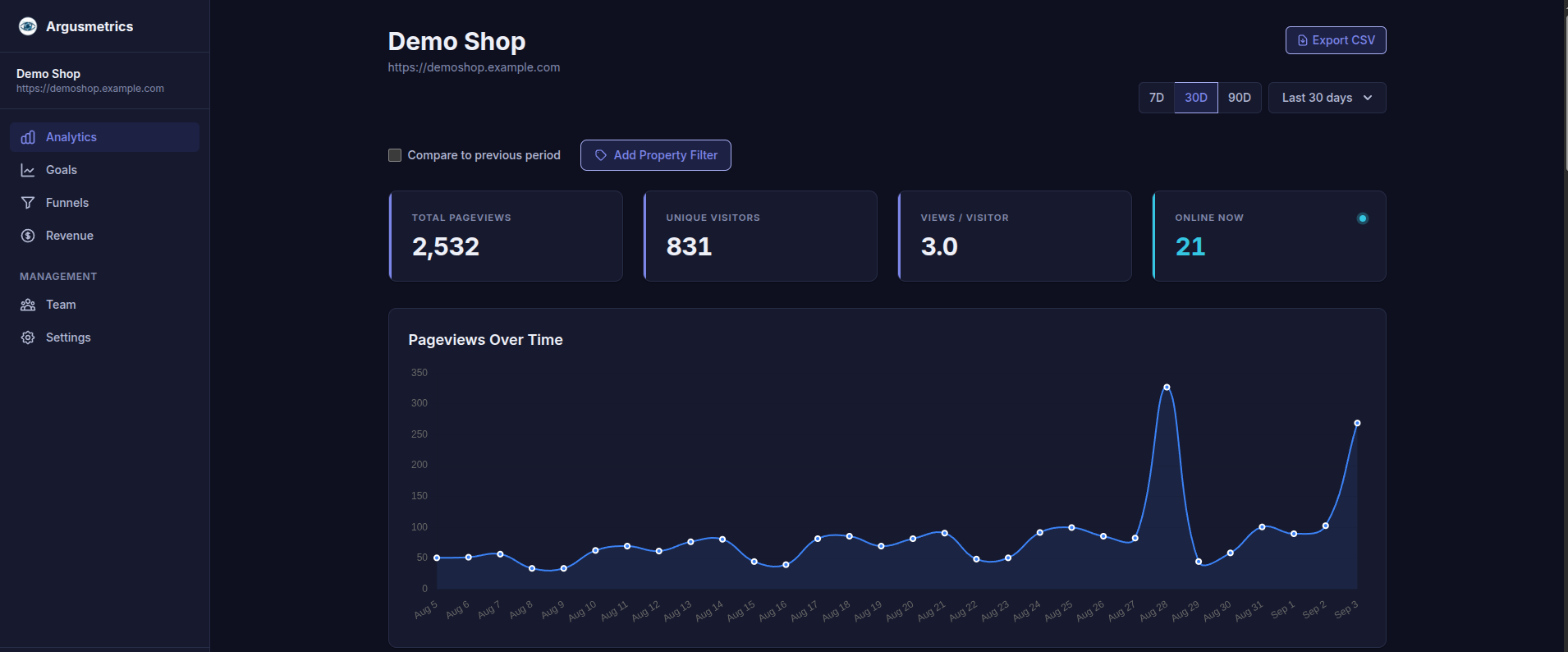Click the 3.0 views per visitor value
Image resolution: width=1568 pixels, height=652 pixels.
coord(939,246)
